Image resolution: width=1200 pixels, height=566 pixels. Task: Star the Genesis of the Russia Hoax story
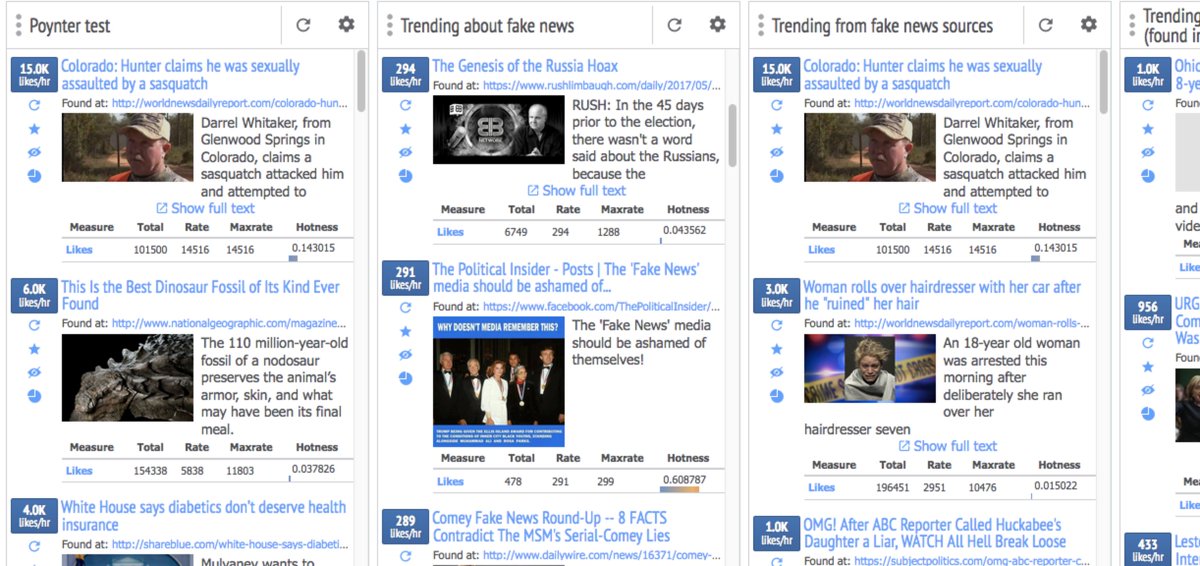405,129
